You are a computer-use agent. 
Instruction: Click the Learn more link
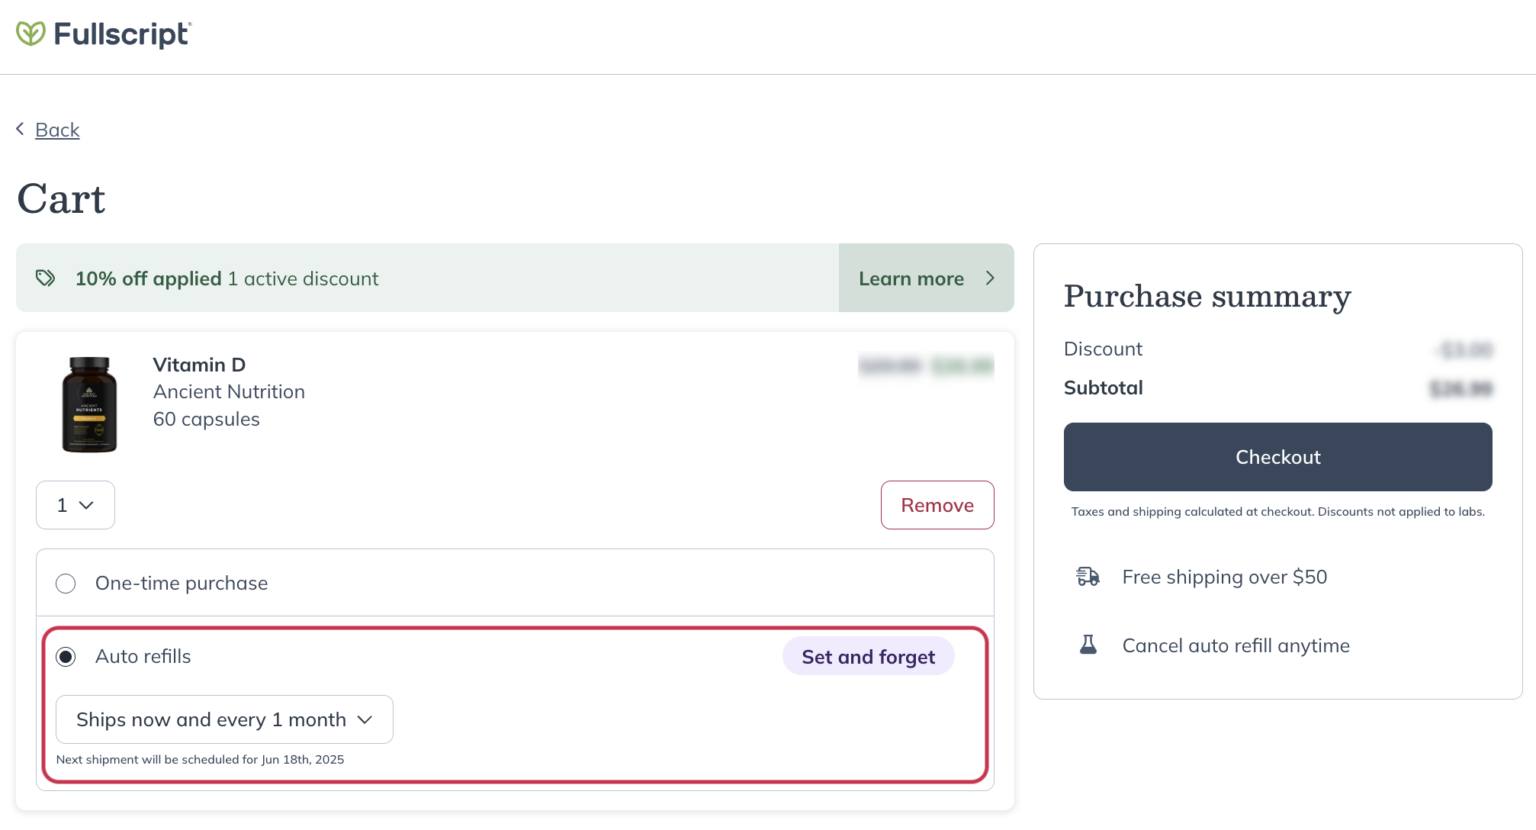[x=911, y=278]
